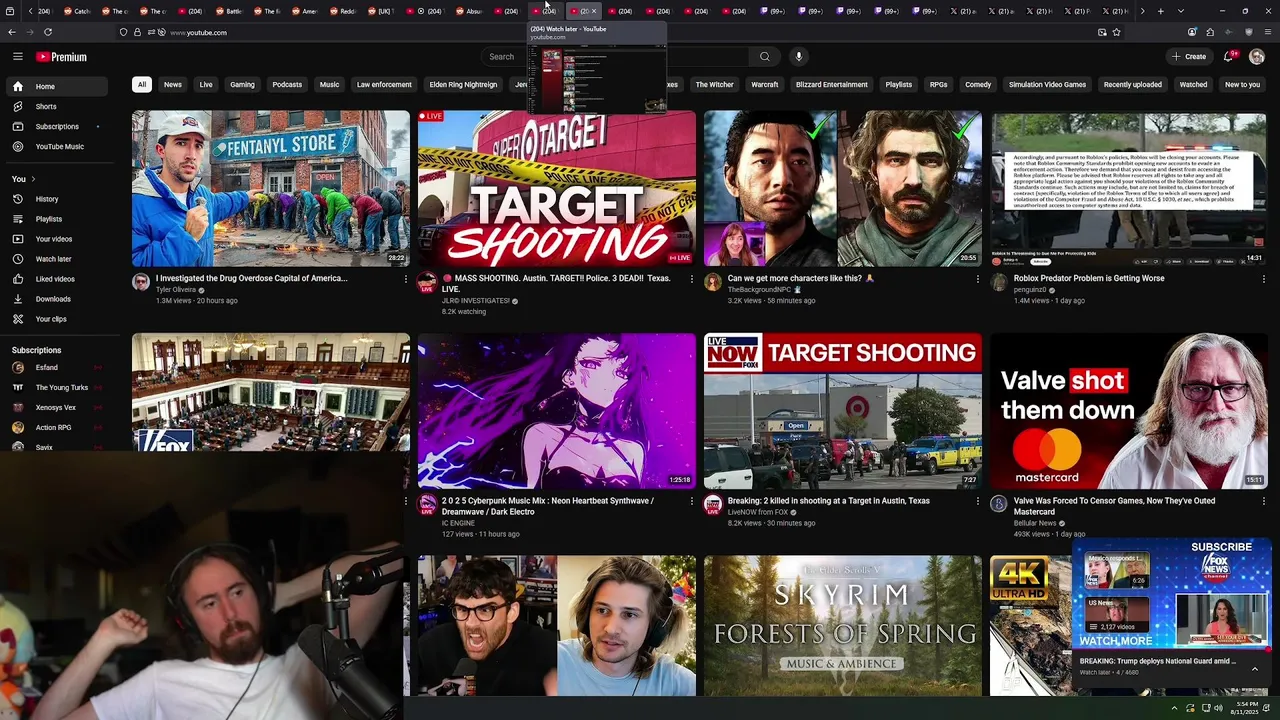Close the active browser tab

tap(594, 11)
